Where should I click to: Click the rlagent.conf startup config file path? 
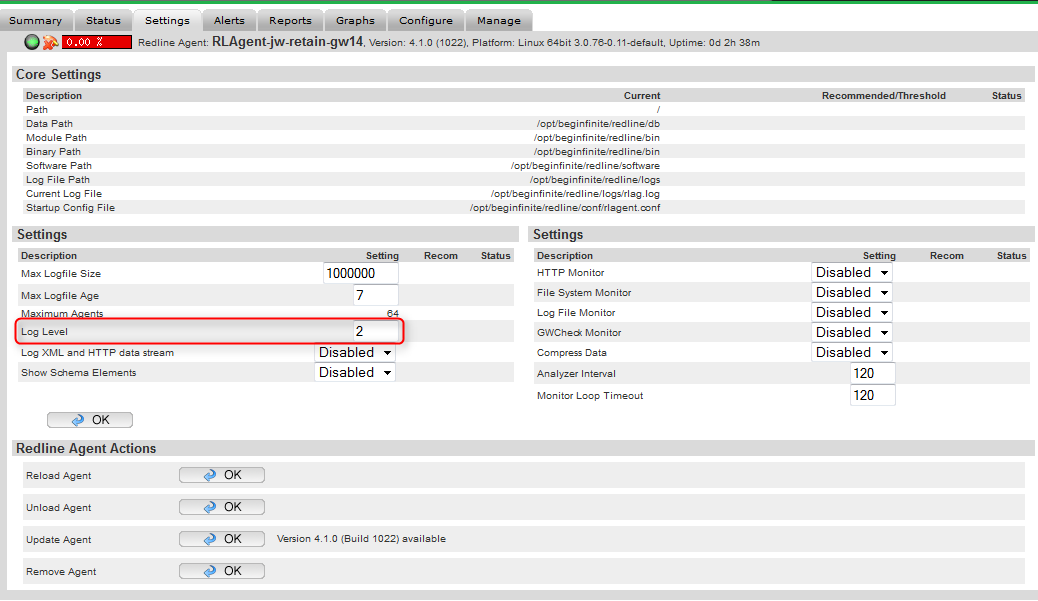point(565,208)
